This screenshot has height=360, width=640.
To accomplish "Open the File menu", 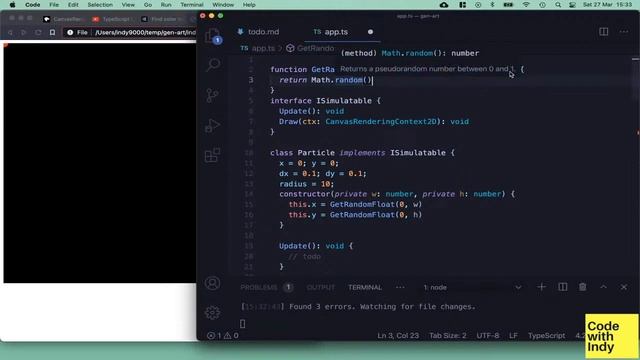I will (x=54, y=5).
